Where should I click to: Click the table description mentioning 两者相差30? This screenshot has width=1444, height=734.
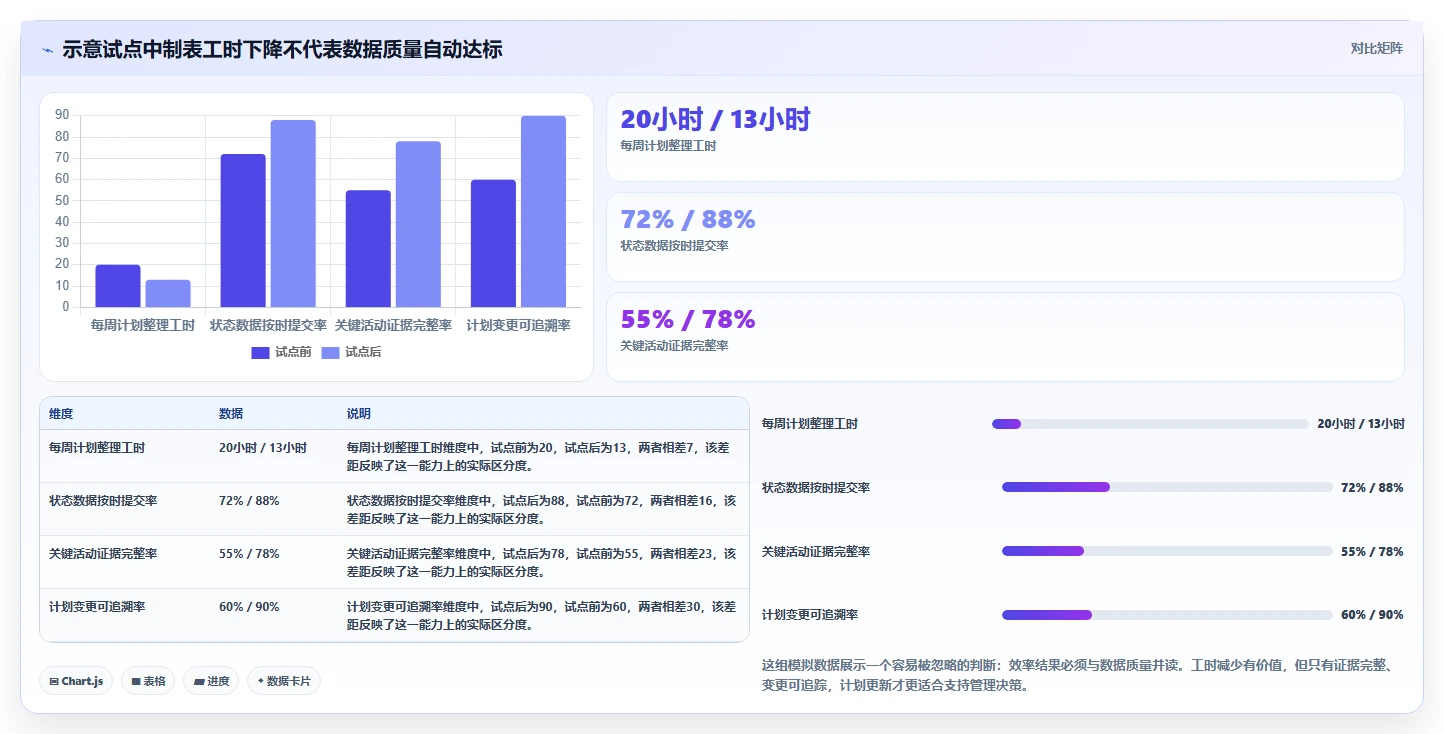pos(541,615)
